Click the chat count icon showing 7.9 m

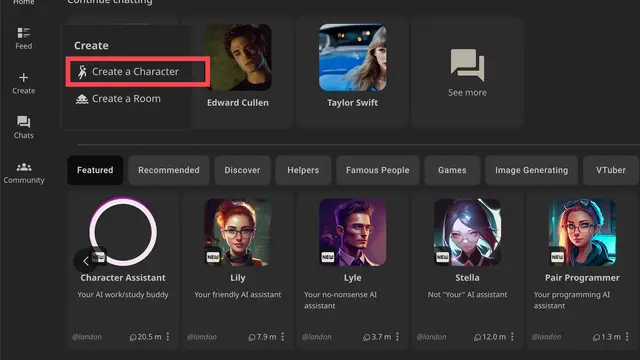point(252,337)
